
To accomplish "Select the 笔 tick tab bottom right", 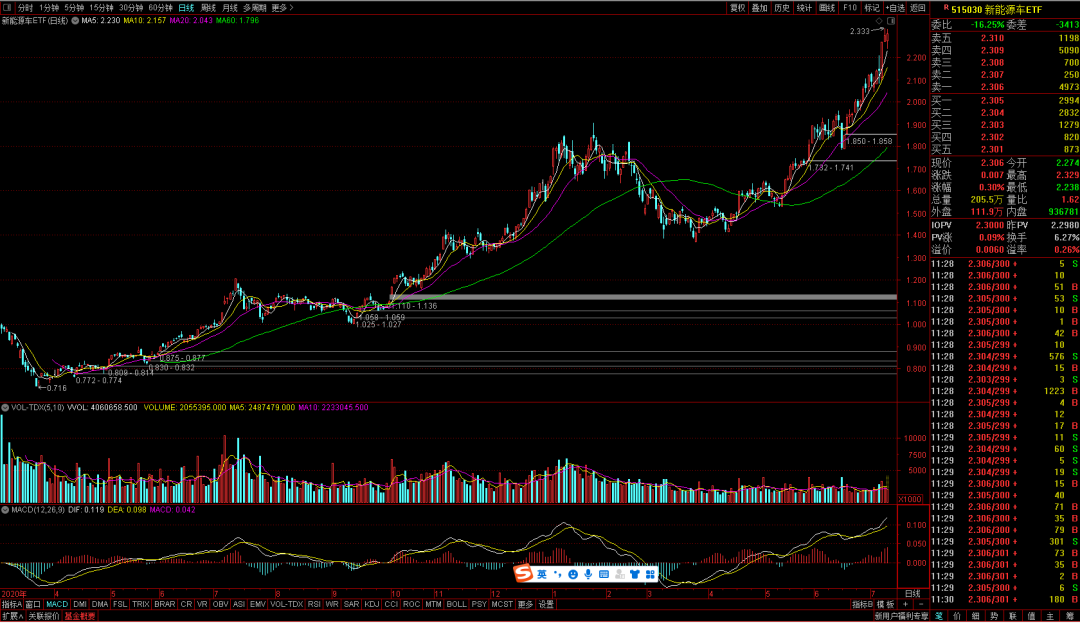I will pos(939,616).
